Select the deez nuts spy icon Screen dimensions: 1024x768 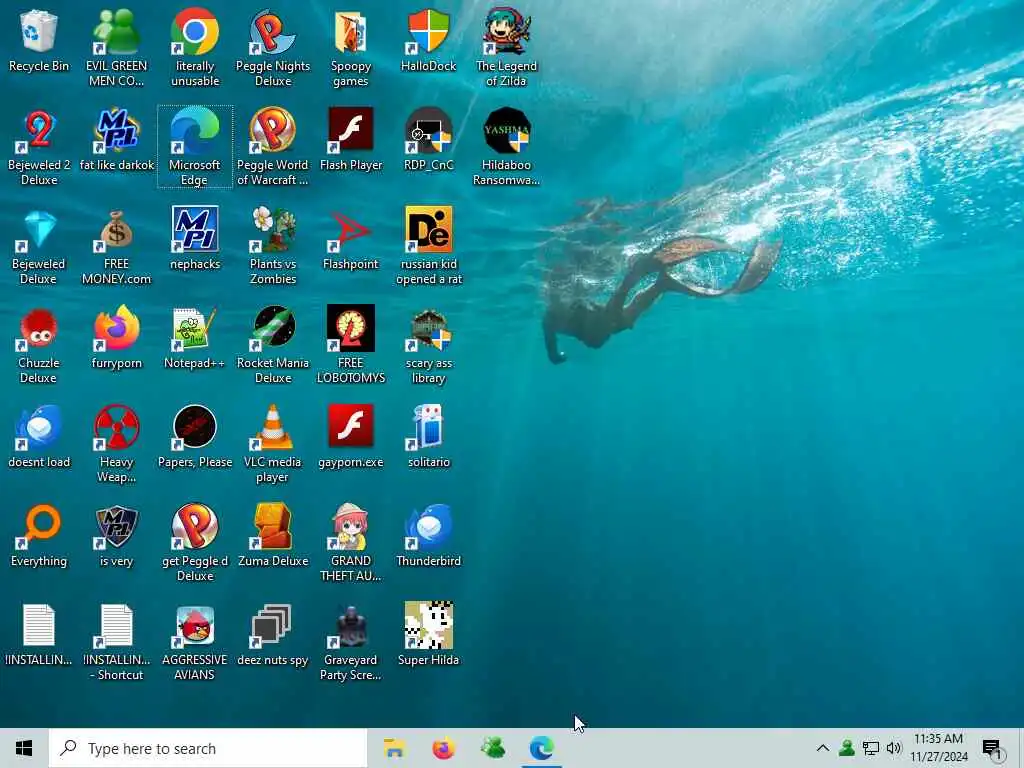coord(273,635)
